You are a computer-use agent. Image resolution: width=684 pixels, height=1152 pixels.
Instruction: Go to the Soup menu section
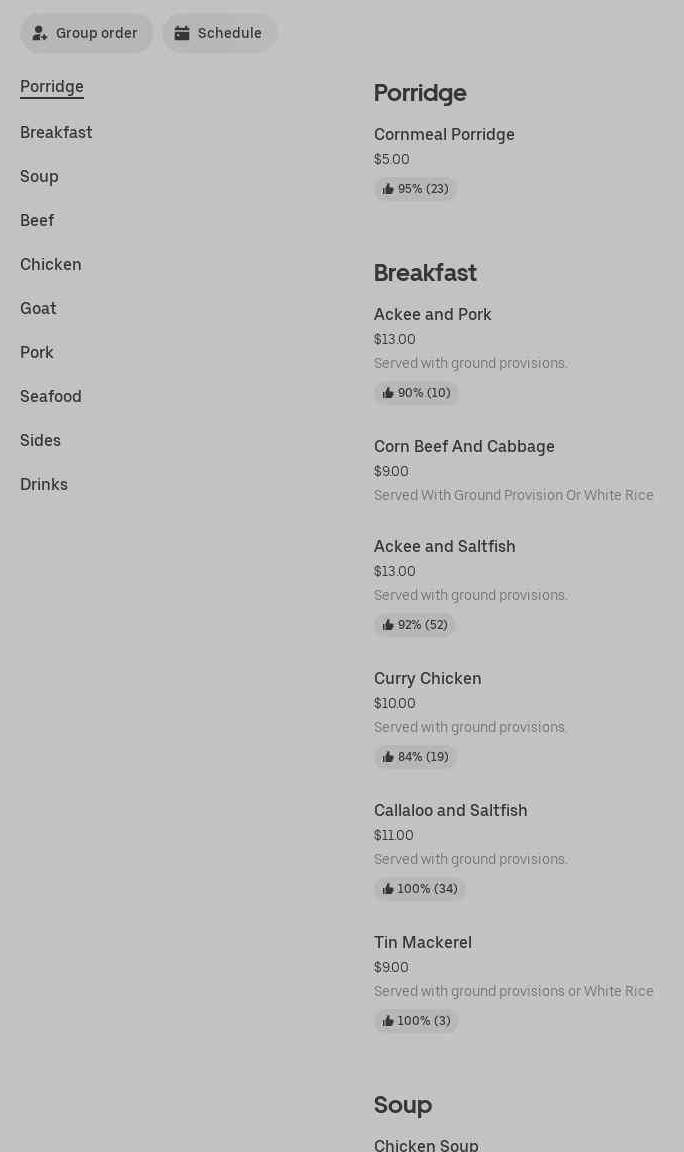point(39,176)
